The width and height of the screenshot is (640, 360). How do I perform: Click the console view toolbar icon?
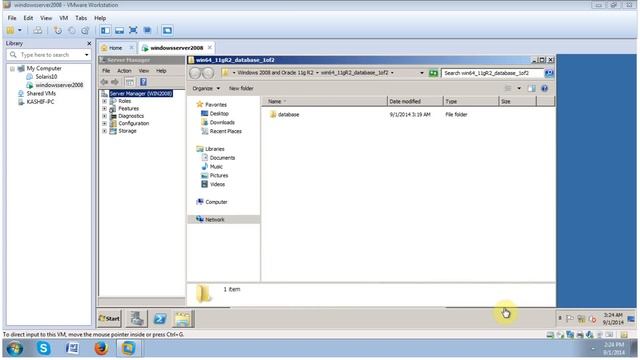(167, 30)
